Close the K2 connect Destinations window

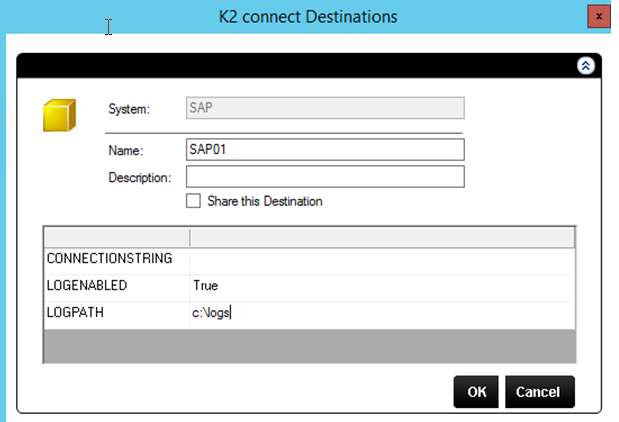pyautogui.click(x=598, y=17)
